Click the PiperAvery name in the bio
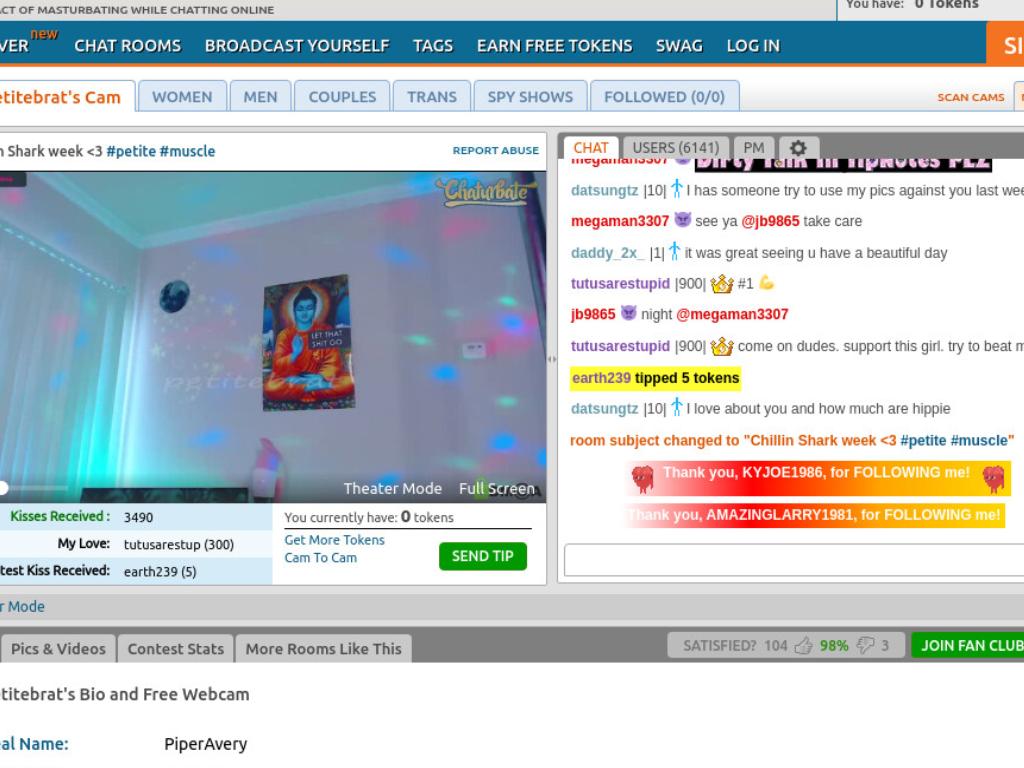The height and width of the screenshot is (768, 1024). [206, 744]
